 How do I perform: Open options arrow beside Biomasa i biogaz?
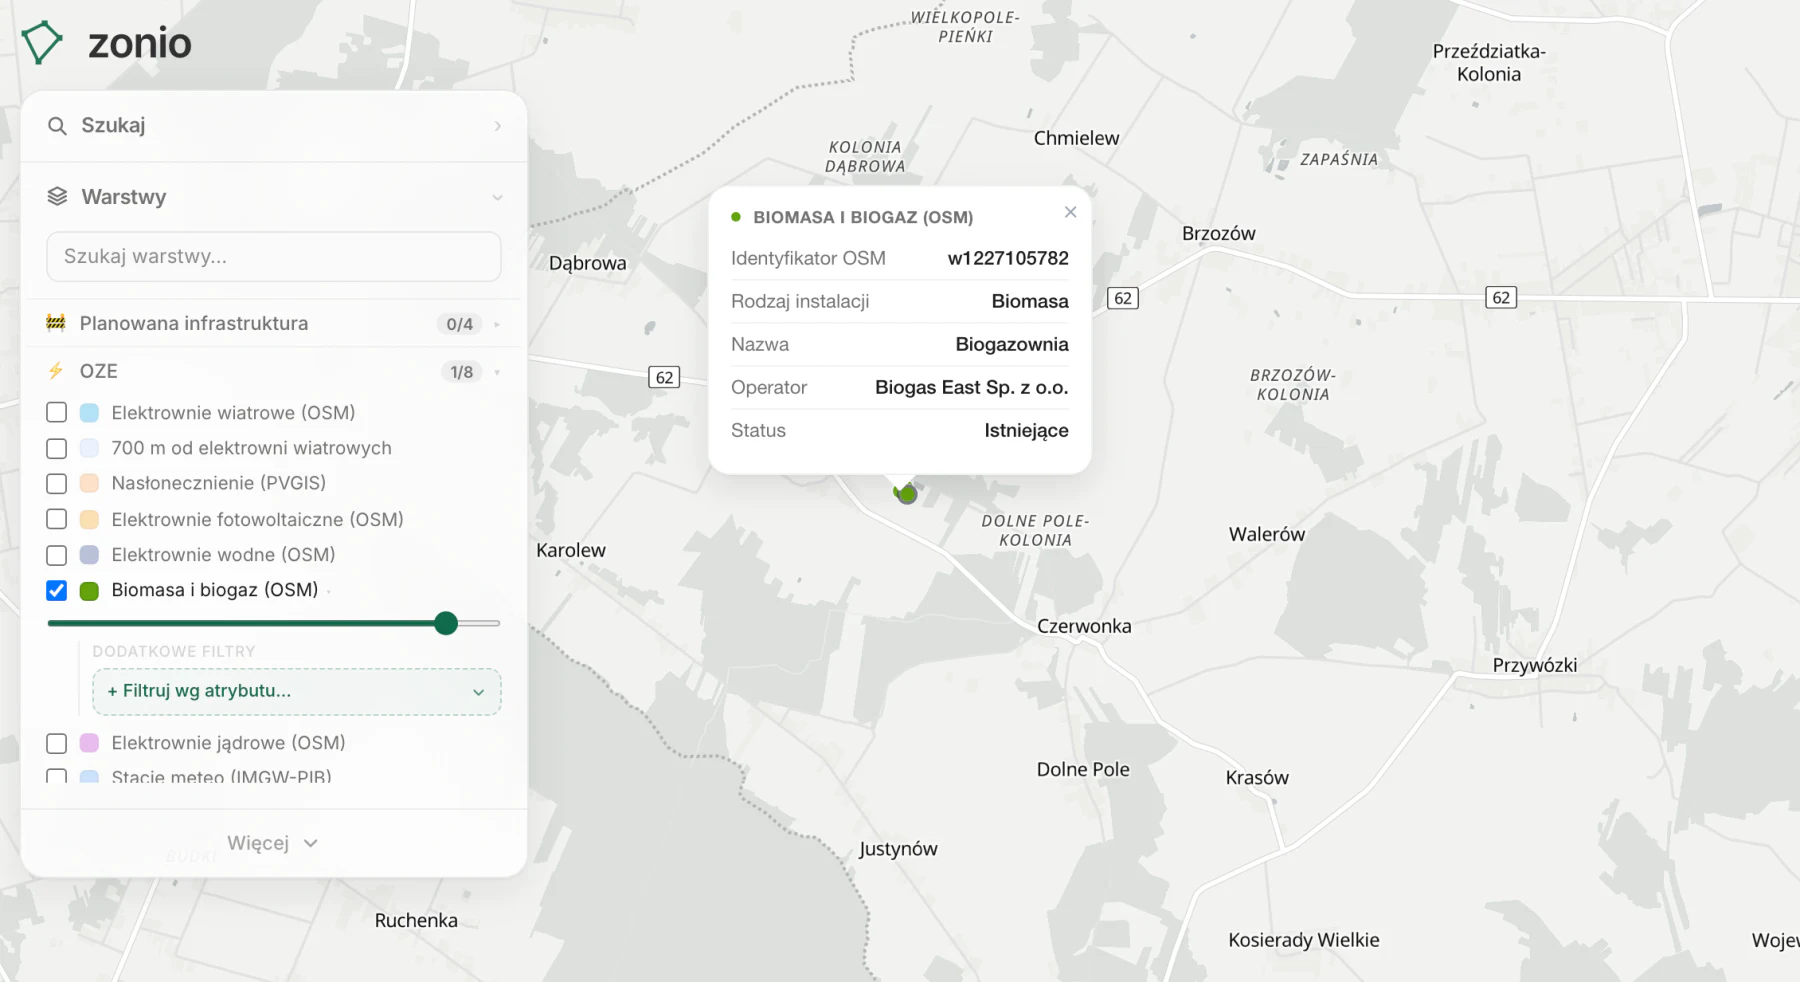[328, 591]
